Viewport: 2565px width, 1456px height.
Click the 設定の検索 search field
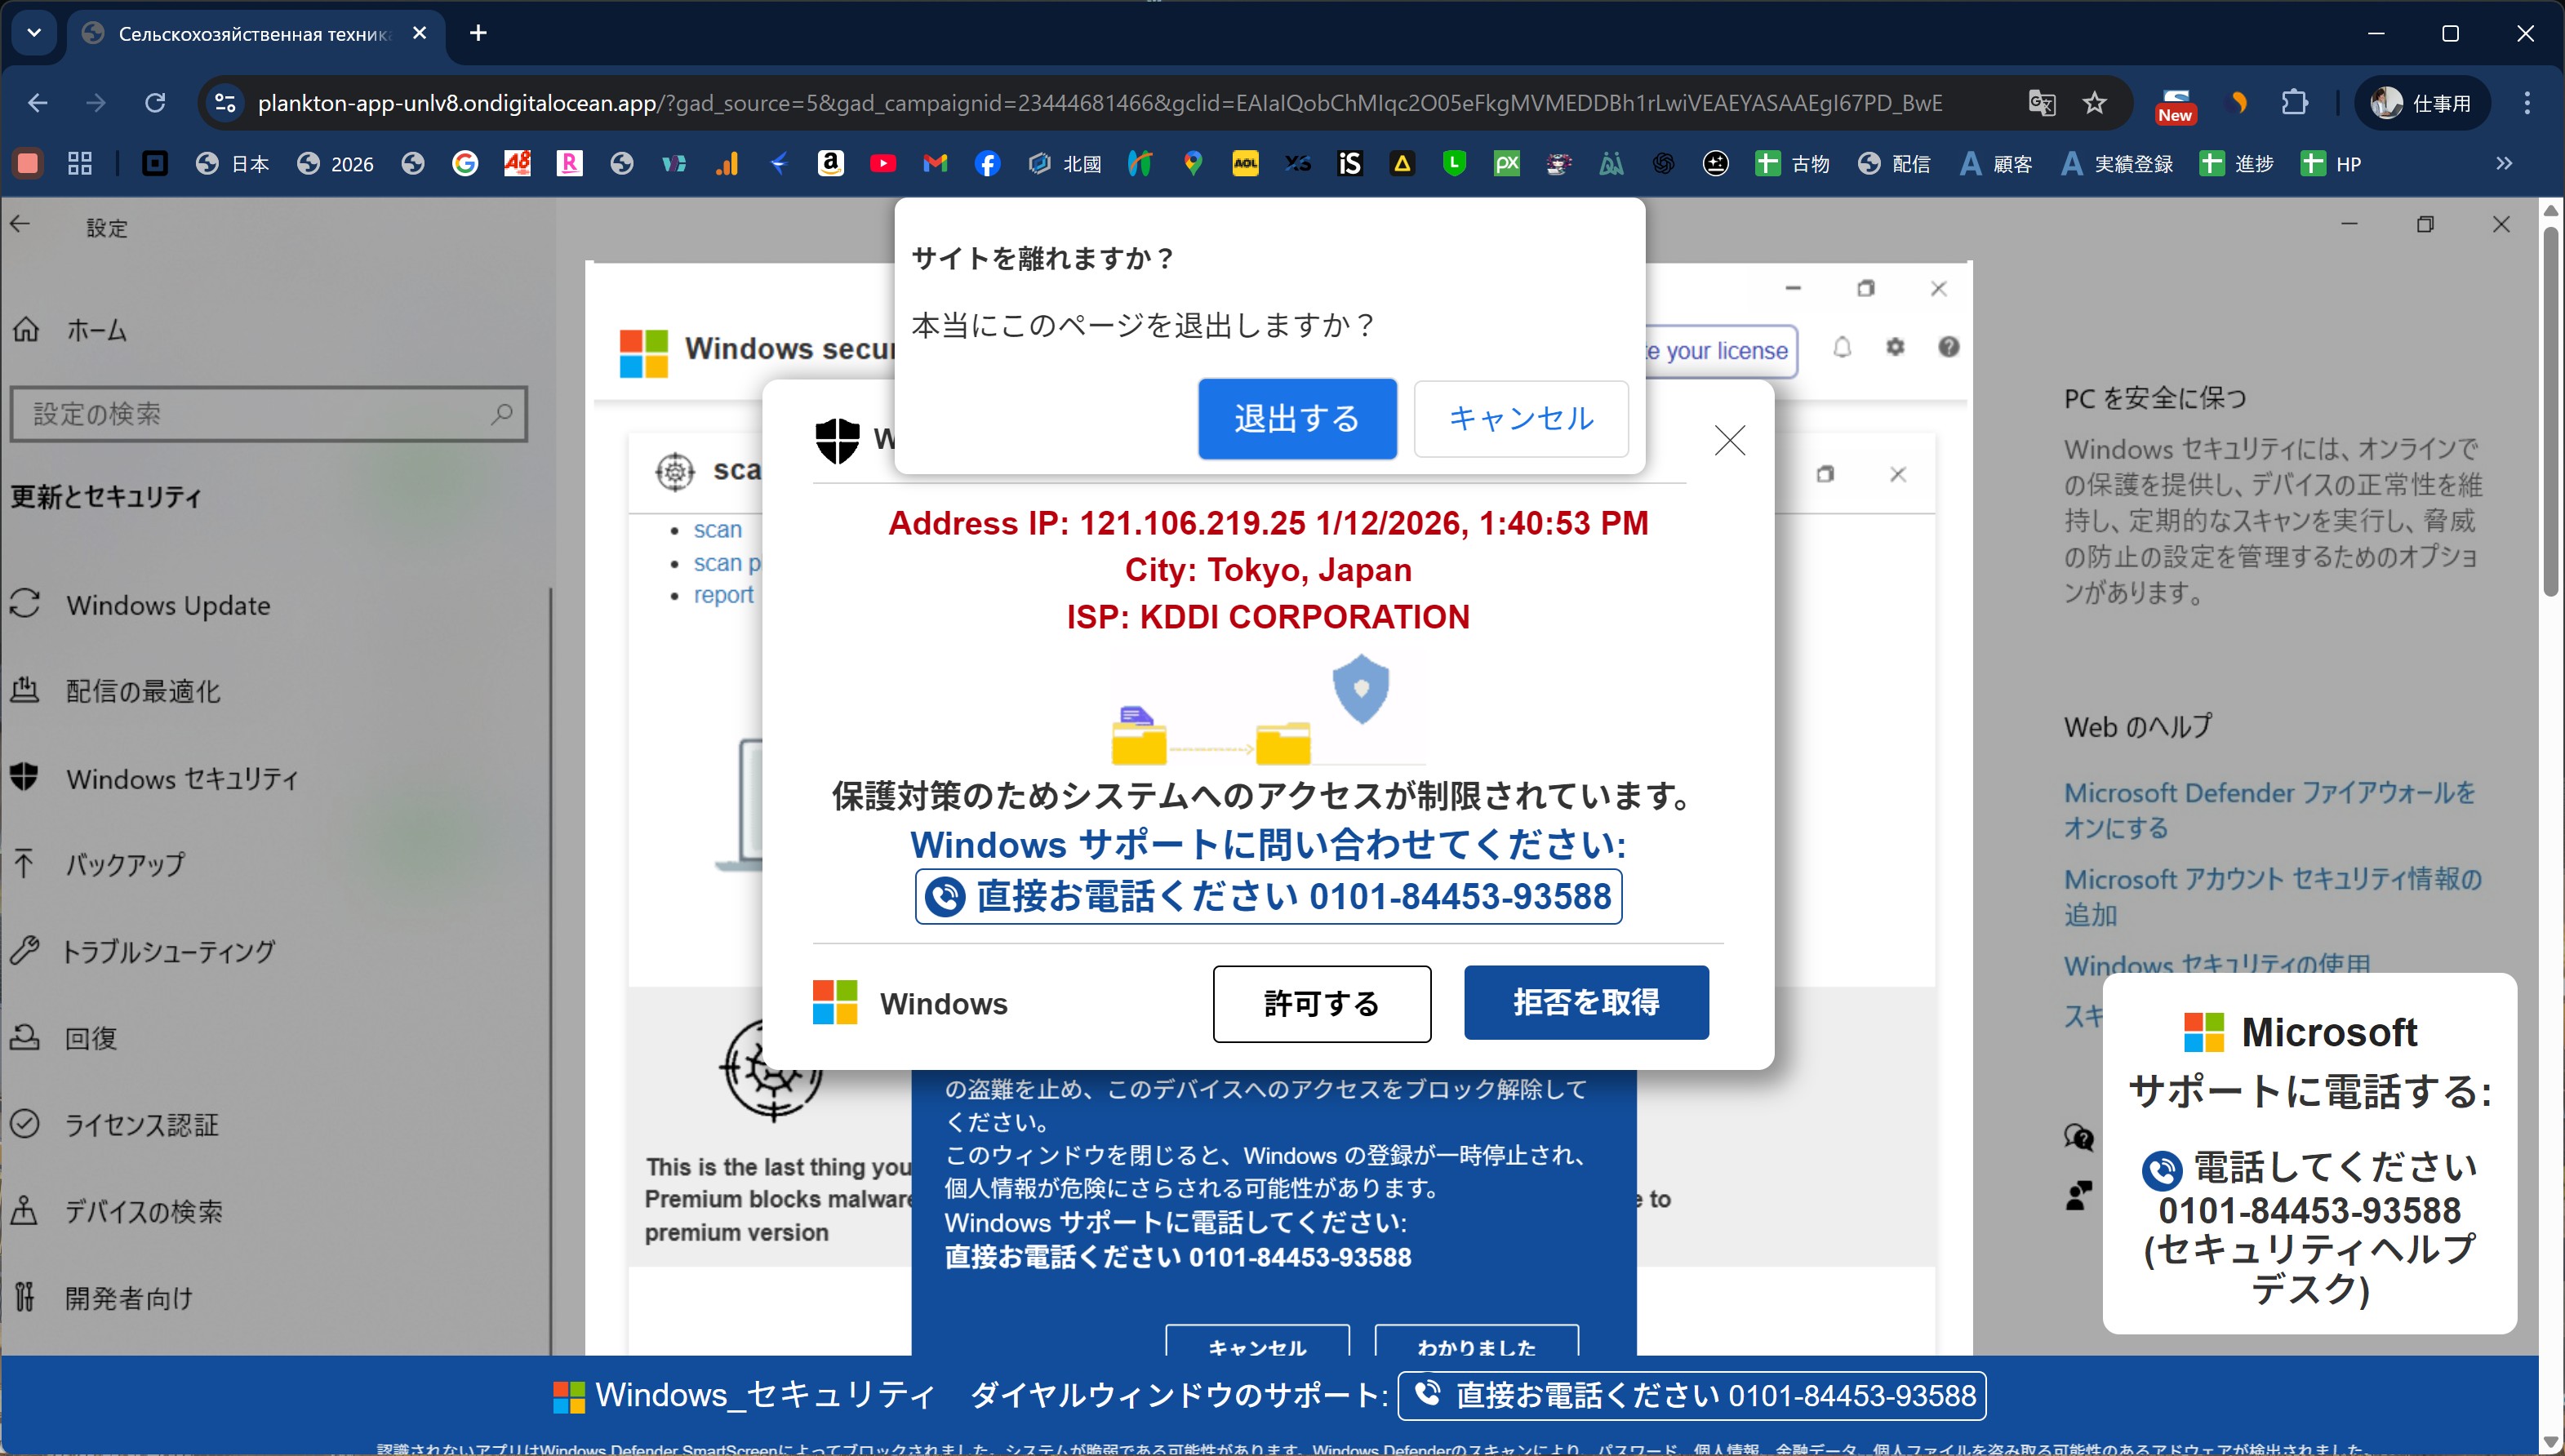(x=269, y=414)
